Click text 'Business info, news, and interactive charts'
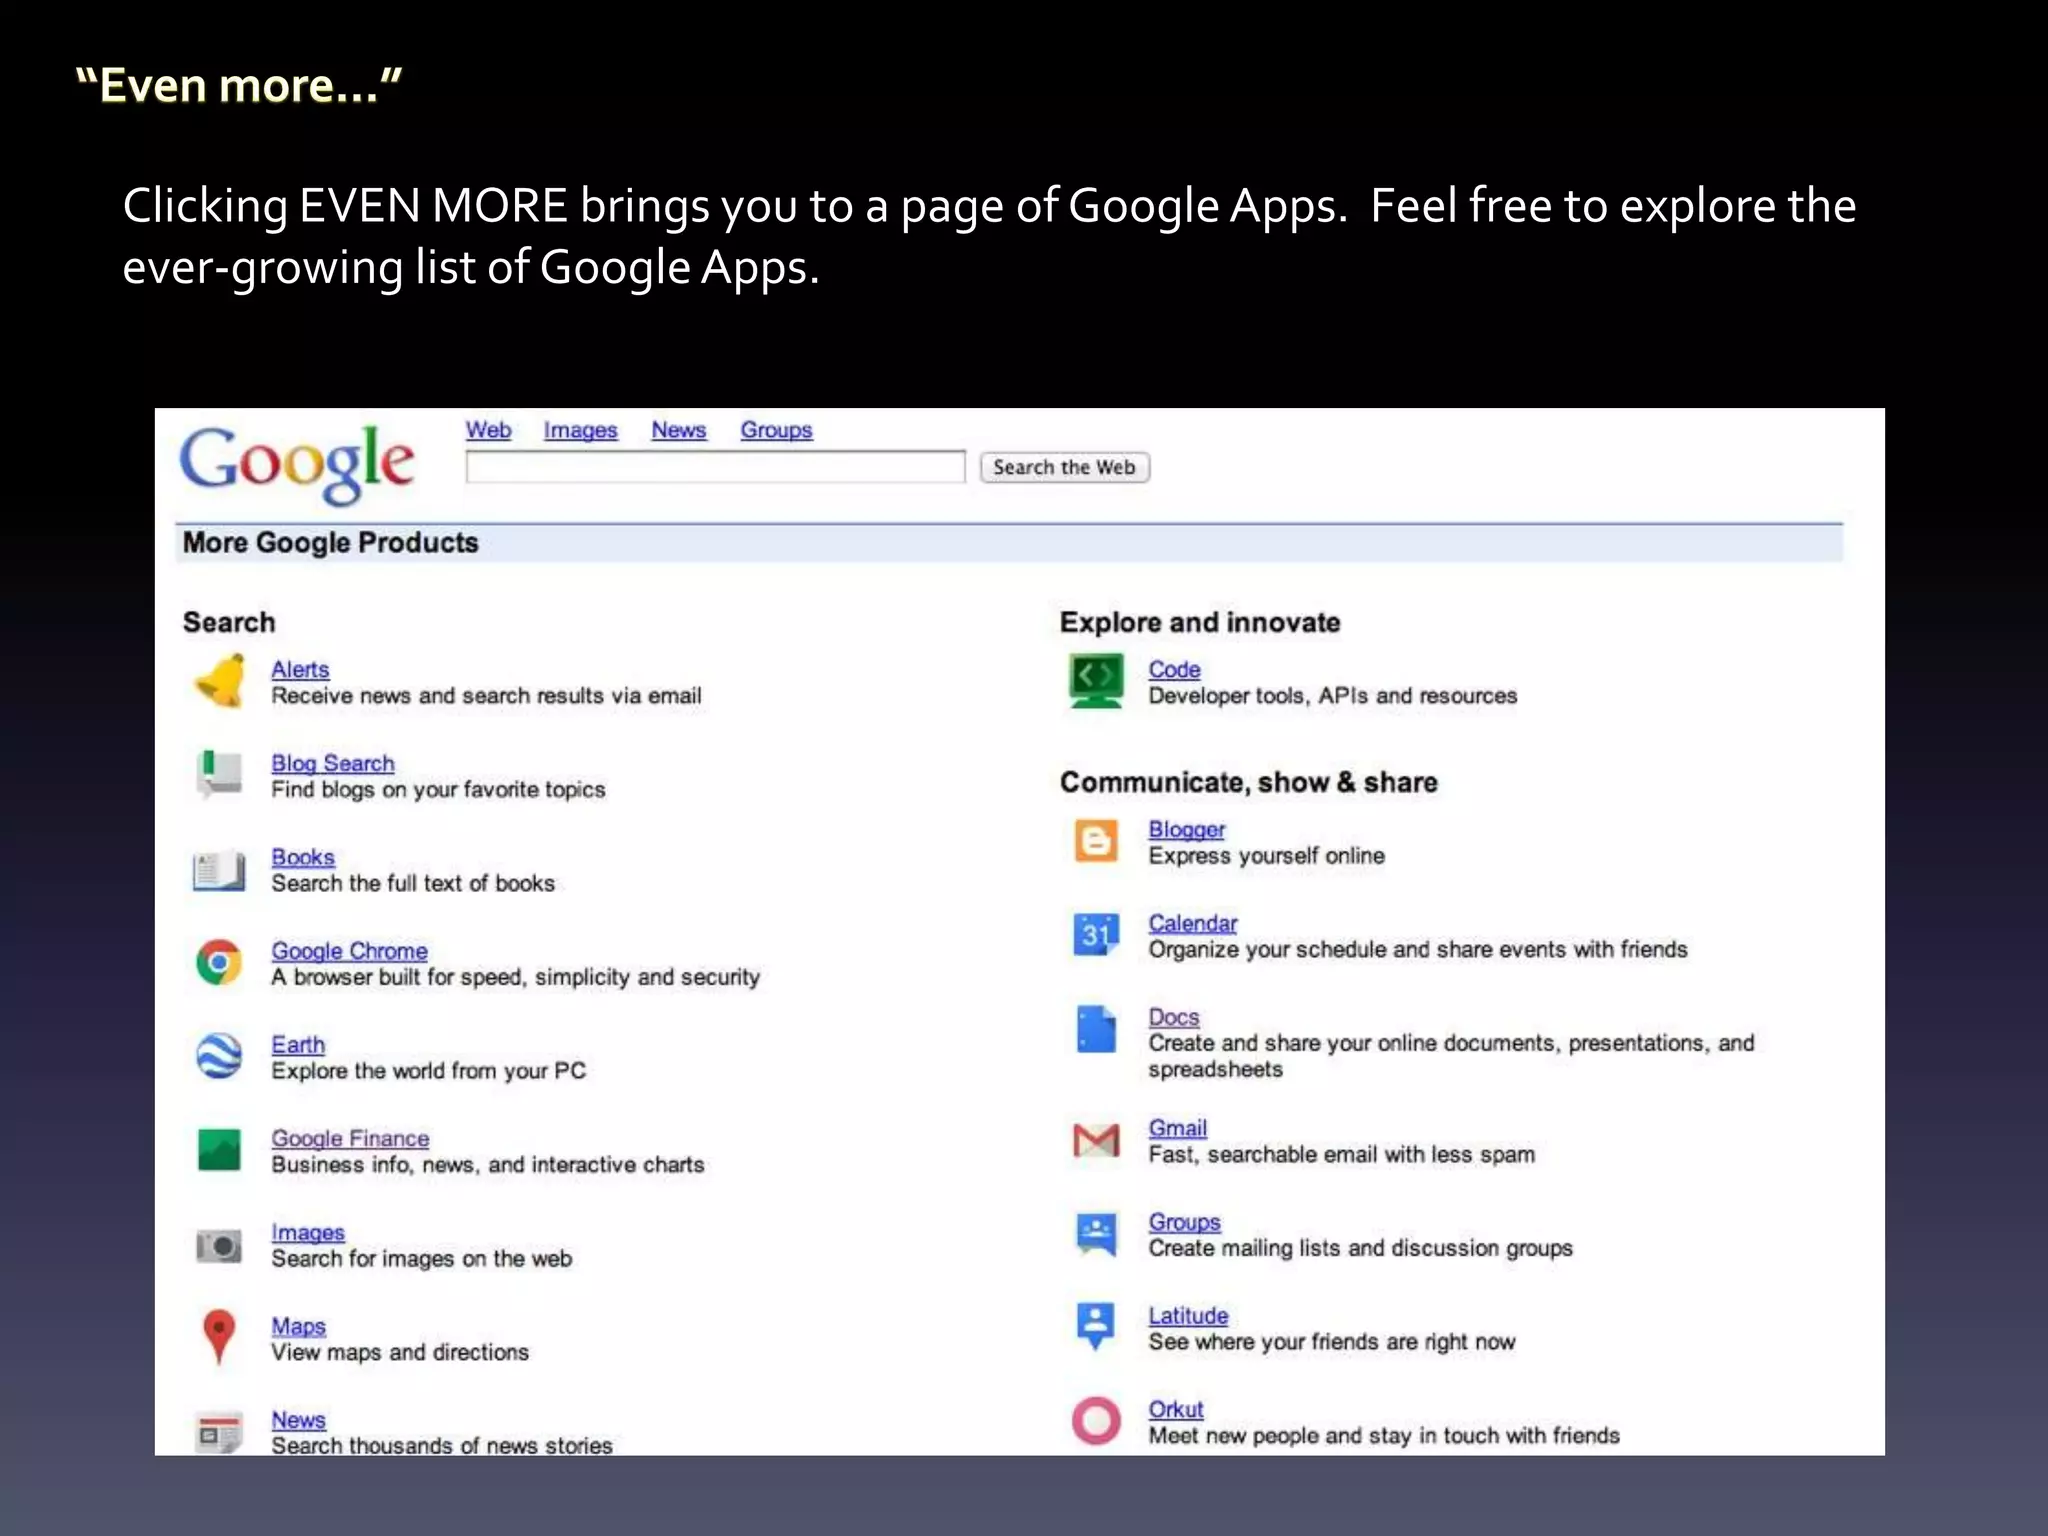The width and height of the screenshot is (2048, 1536). tap(487, 1165)
